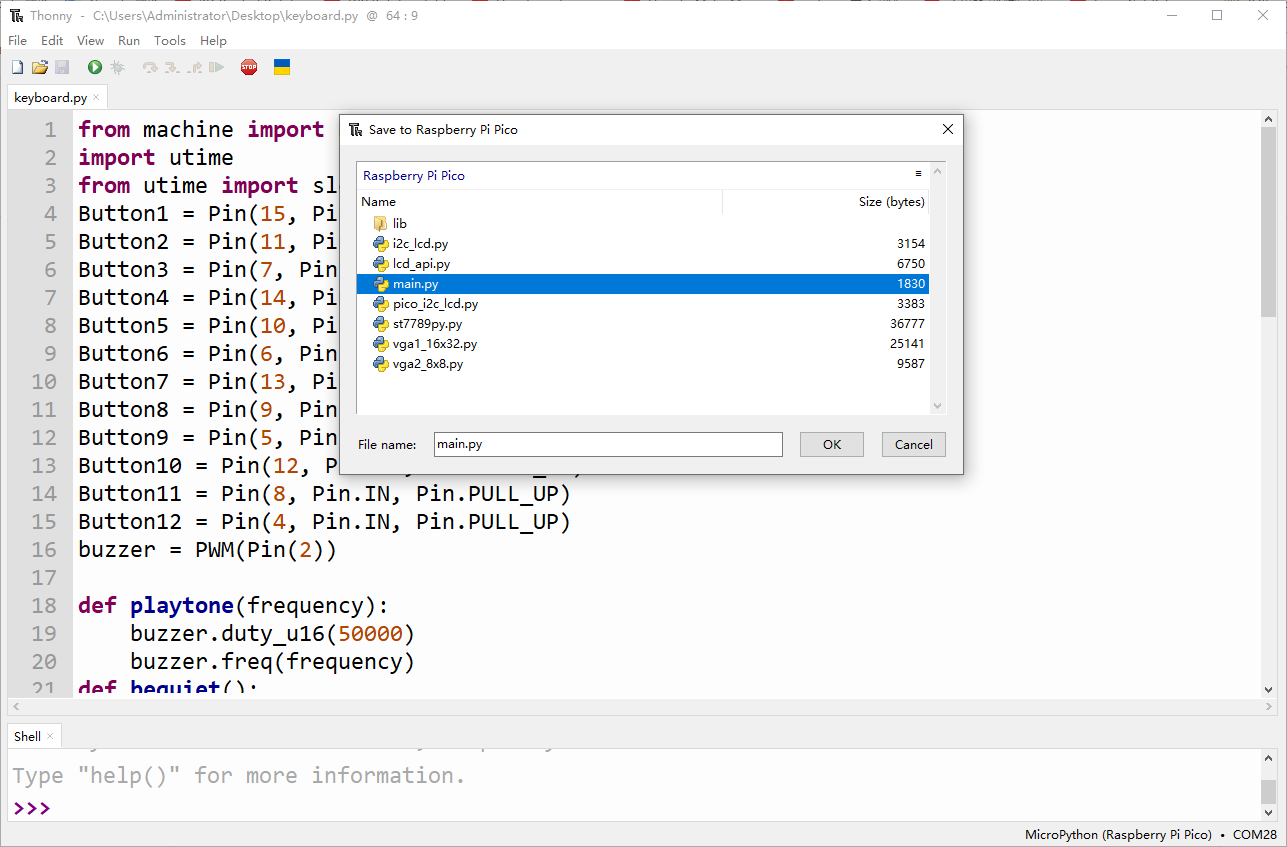
Task: Click the Debug bug icon
Action: click(117, 67)
